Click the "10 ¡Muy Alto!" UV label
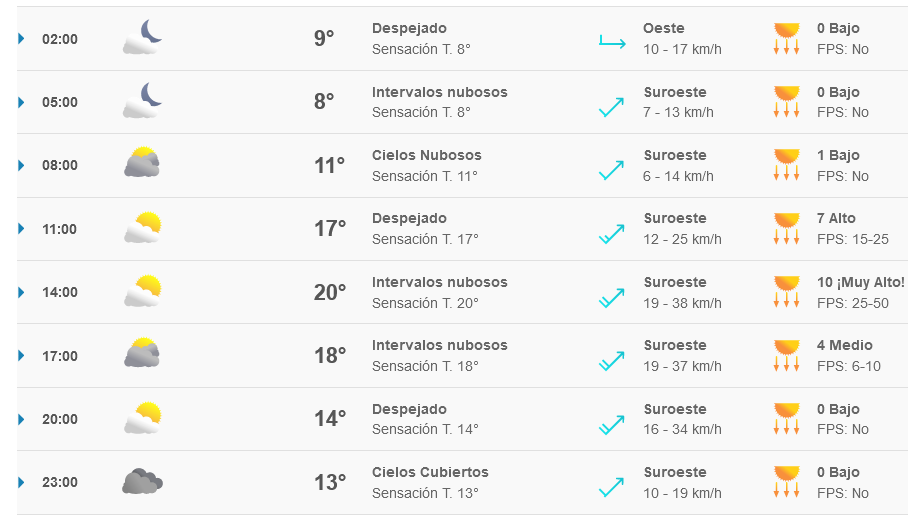 tap(860, 282)
